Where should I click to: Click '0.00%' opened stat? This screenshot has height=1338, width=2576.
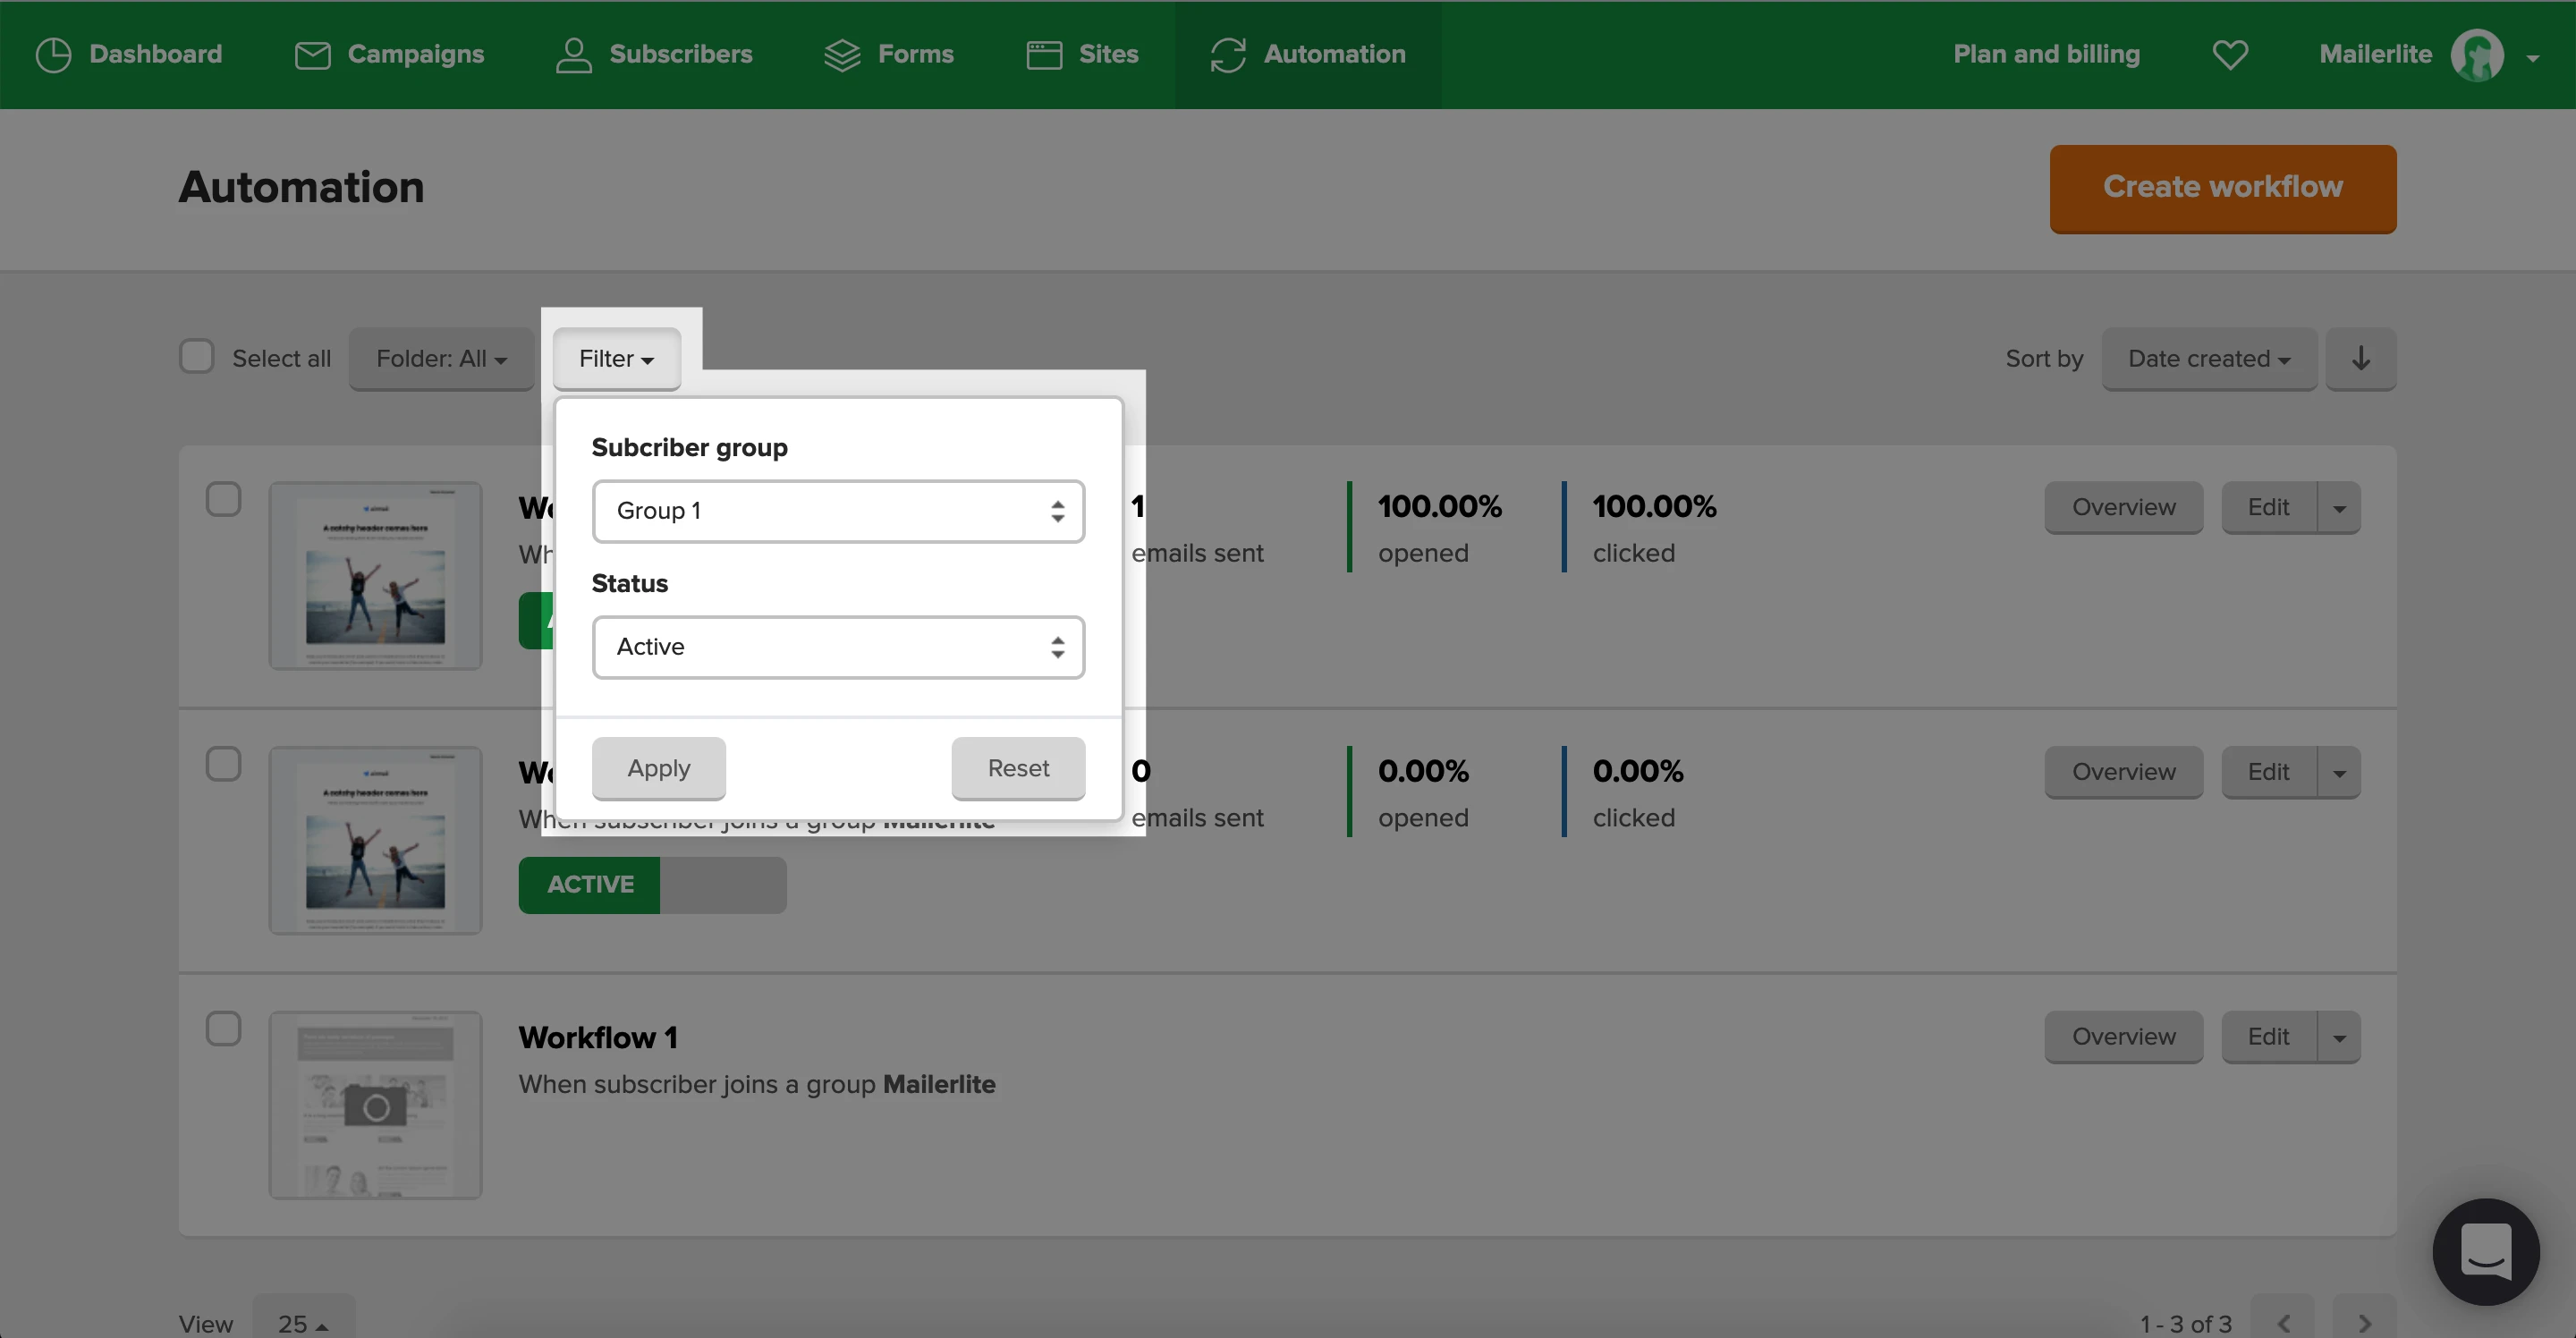pyautogui.click(x=1423, y=772)
